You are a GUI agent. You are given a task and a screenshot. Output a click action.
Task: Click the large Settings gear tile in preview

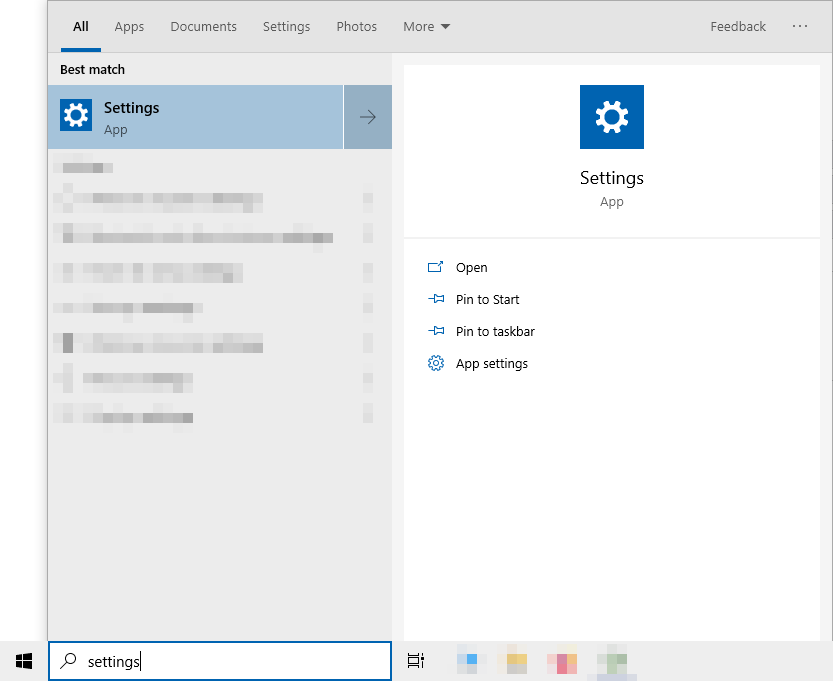[x=611, y=117]
